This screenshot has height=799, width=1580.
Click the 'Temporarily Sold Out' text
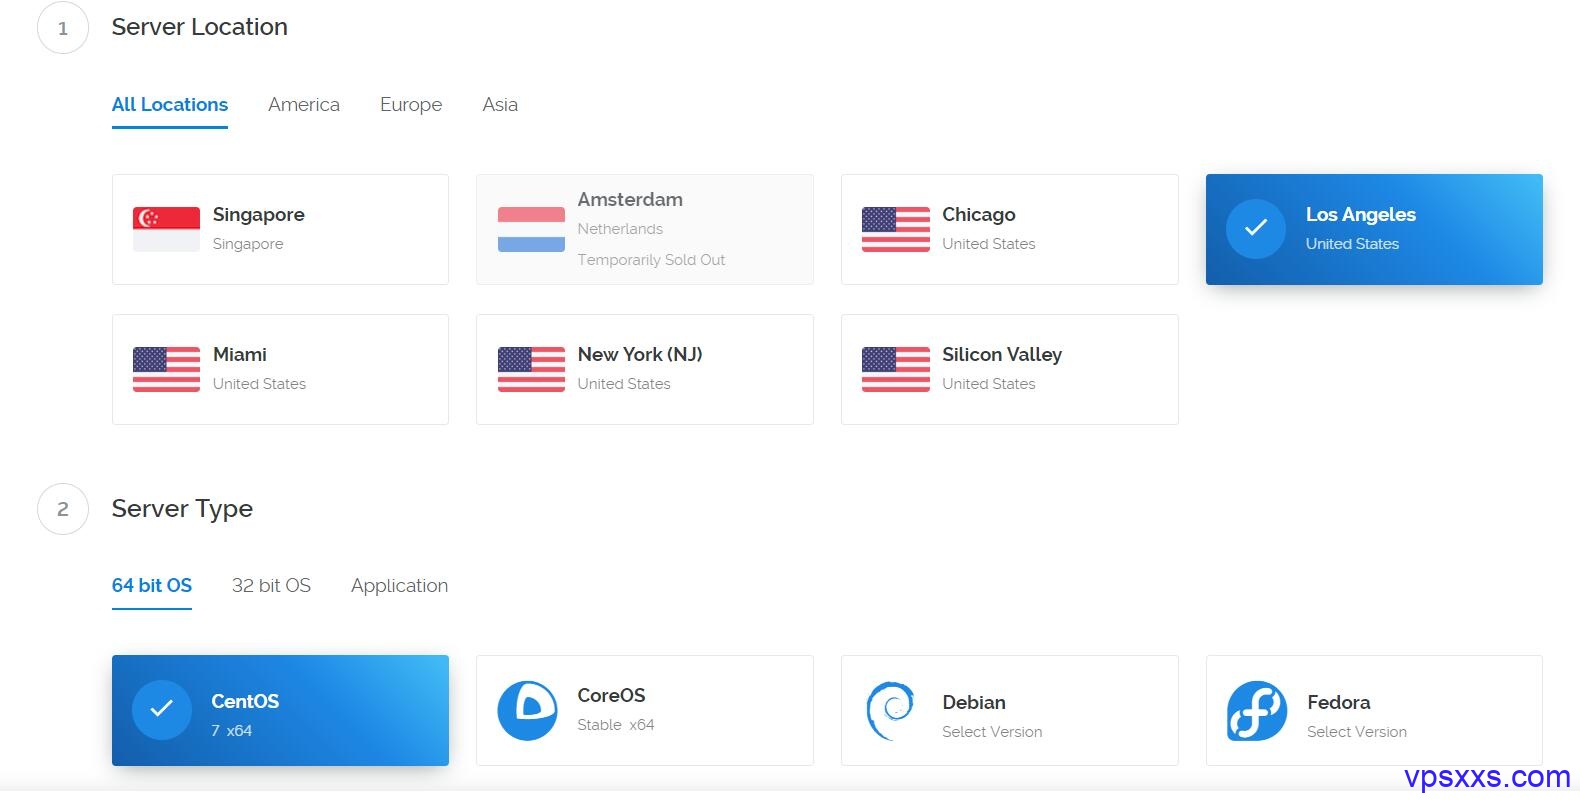click(651, 260)
